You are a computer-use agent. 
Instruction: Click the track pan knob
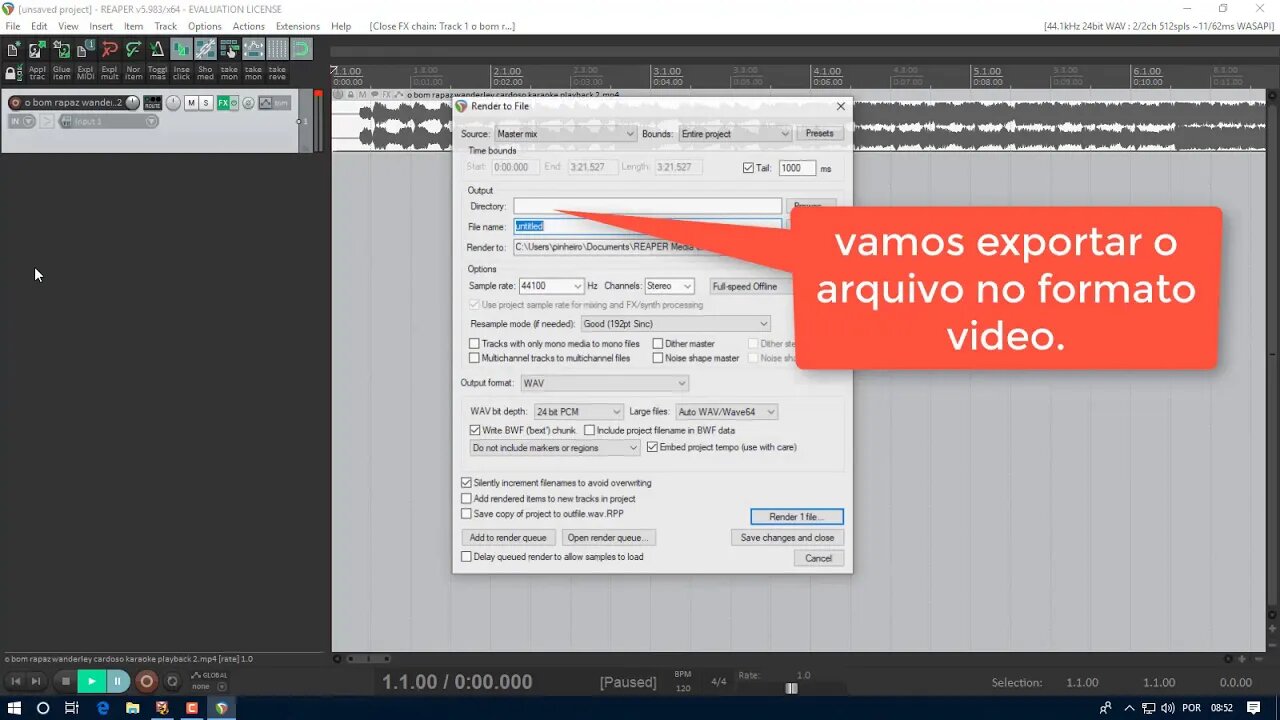(173, 103)
